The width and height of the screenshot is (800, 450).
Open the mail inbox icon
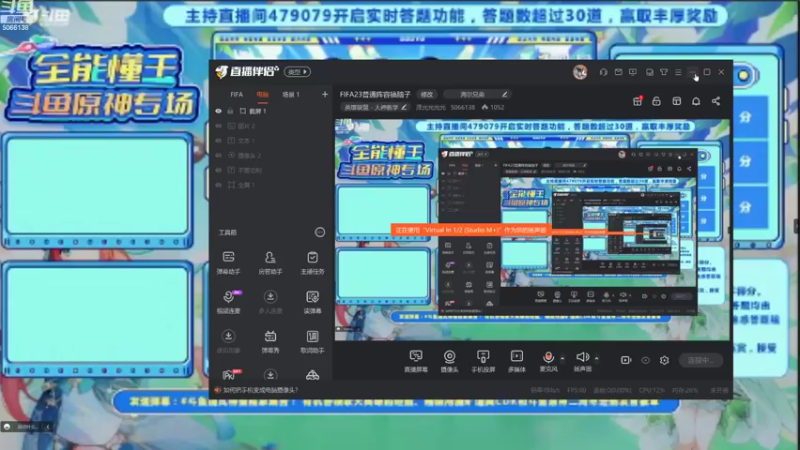click(x=618, y=72)
